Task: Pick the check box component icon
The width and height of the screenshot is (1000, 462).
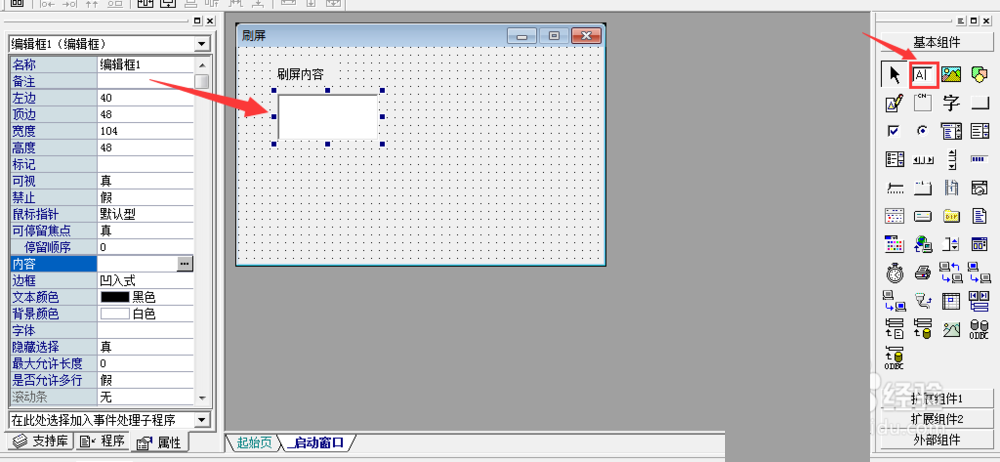Action: tap(895, 131)
